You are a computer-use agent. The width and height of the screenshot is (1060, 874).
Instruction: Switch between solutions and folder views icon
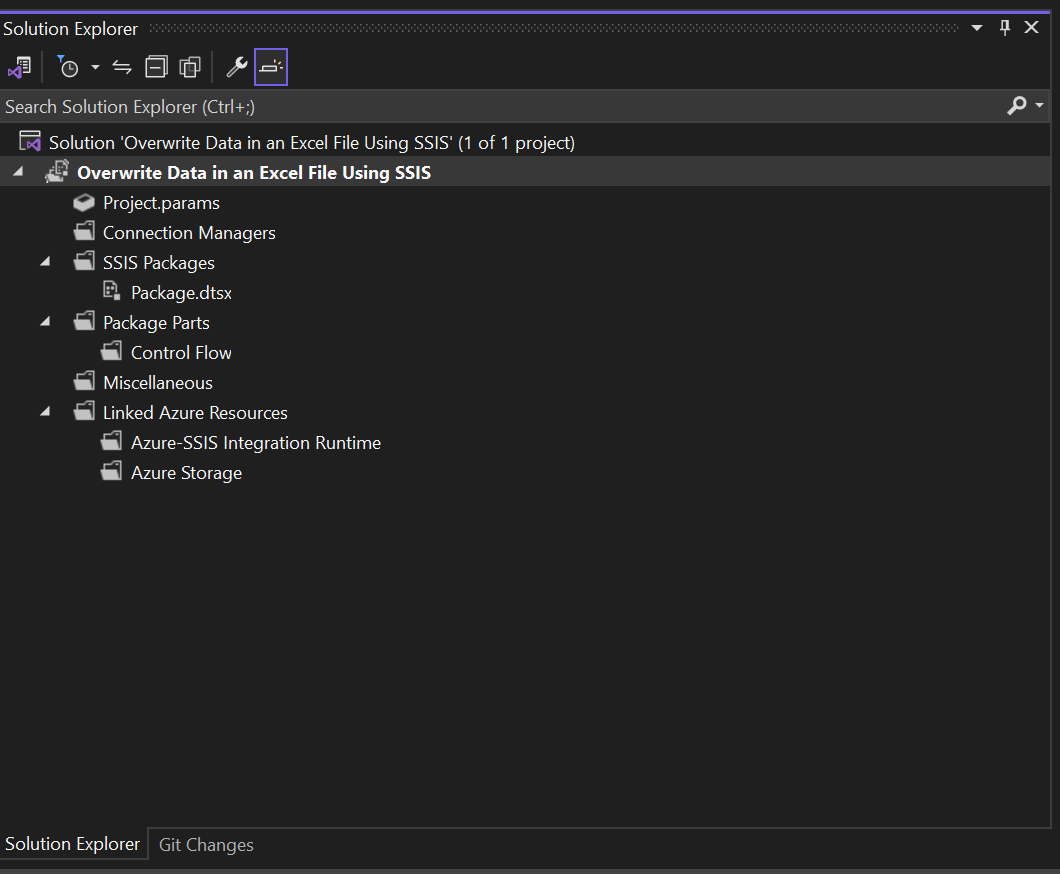[x=20, y=67]
